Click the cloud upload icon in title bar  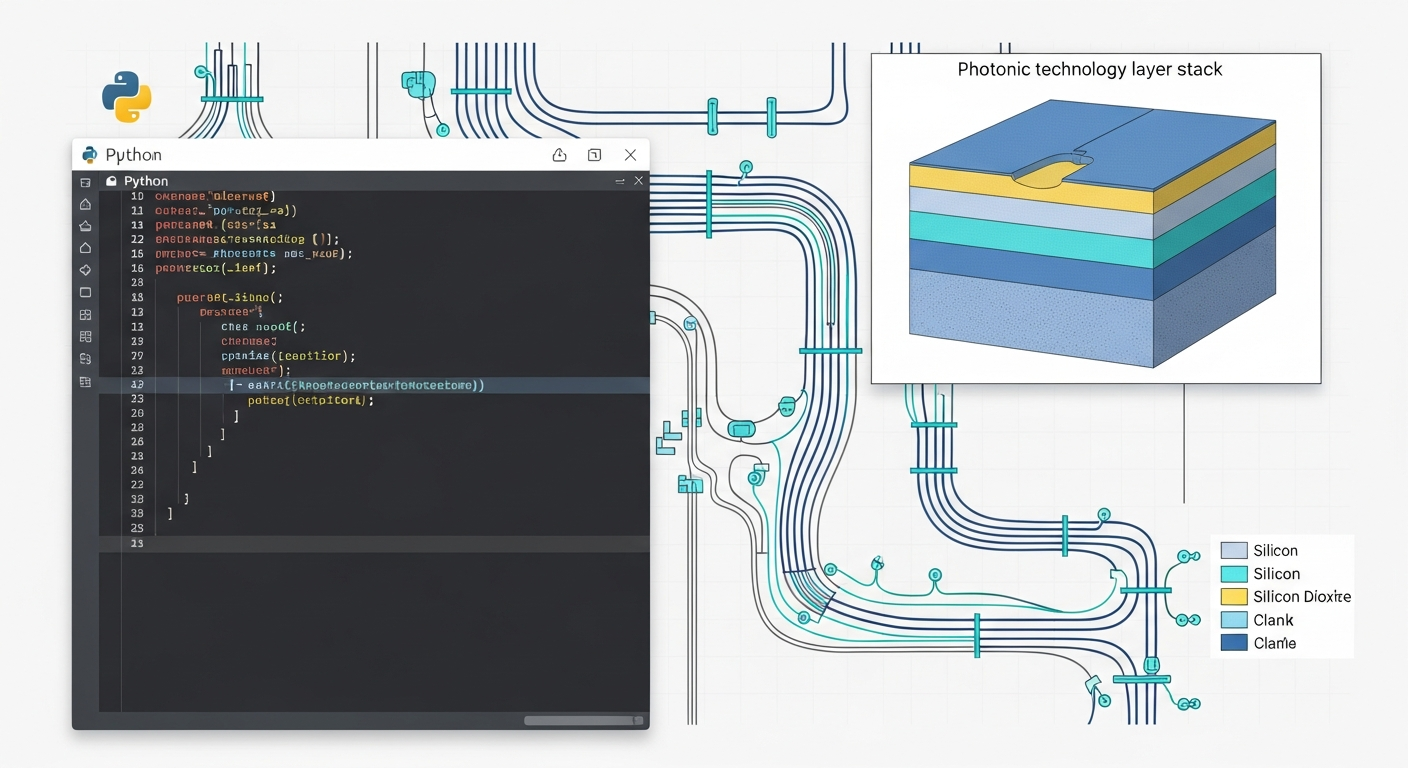[x=559, y=155]
